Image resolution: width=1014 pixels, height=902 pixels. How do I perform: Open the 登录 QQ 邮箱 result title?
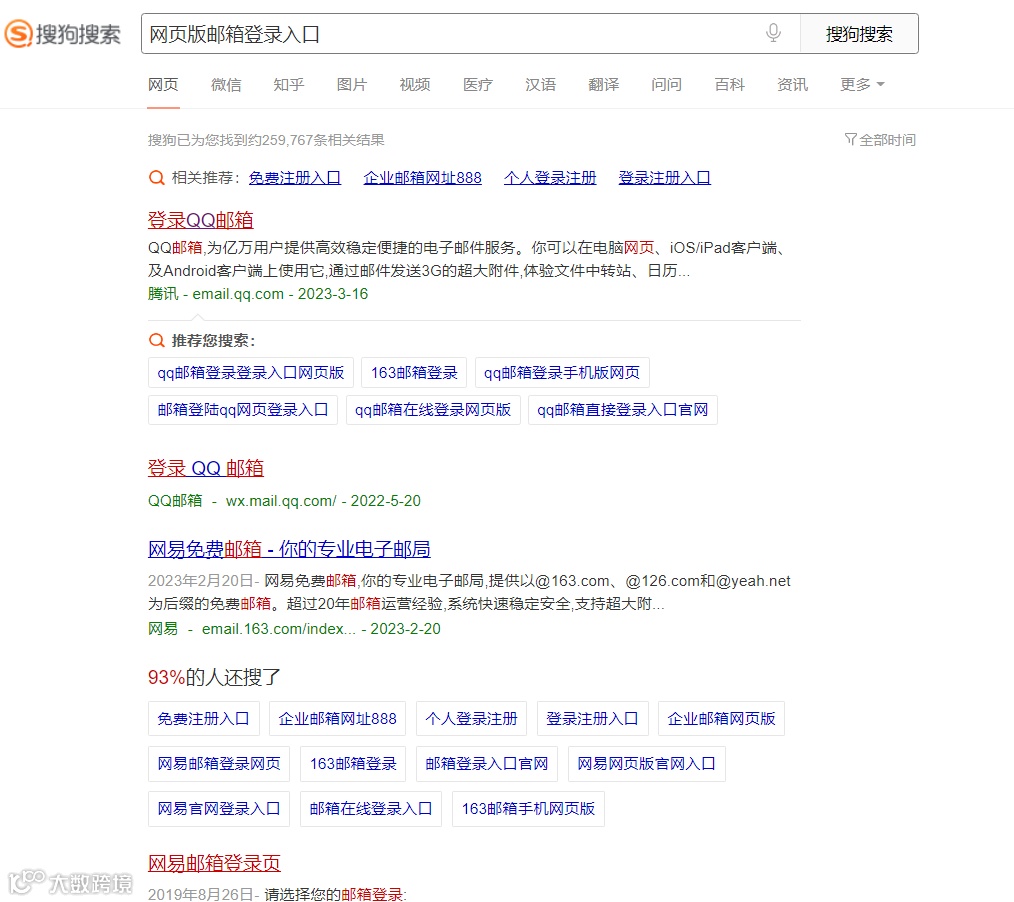(206, 468)
